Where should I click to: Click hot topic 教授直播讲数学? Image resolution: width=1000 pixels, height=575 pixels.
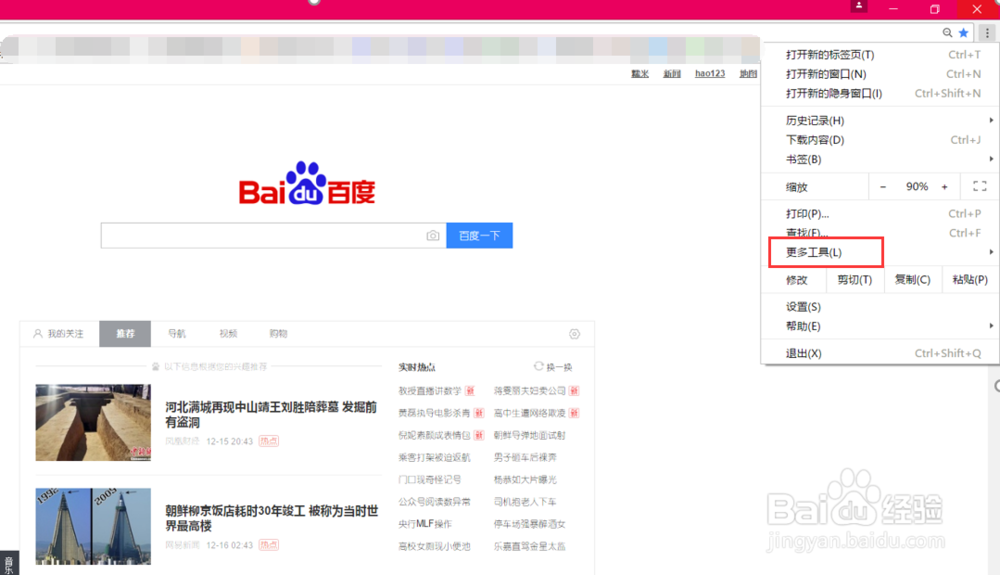[430, 391]
